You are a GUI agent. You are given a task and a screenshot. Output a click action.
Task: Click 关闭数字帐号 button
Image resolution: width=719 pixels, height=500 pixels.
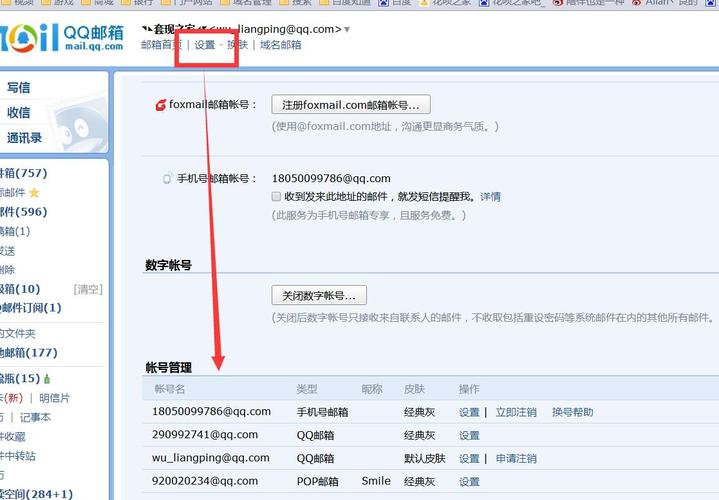[319, 295]
